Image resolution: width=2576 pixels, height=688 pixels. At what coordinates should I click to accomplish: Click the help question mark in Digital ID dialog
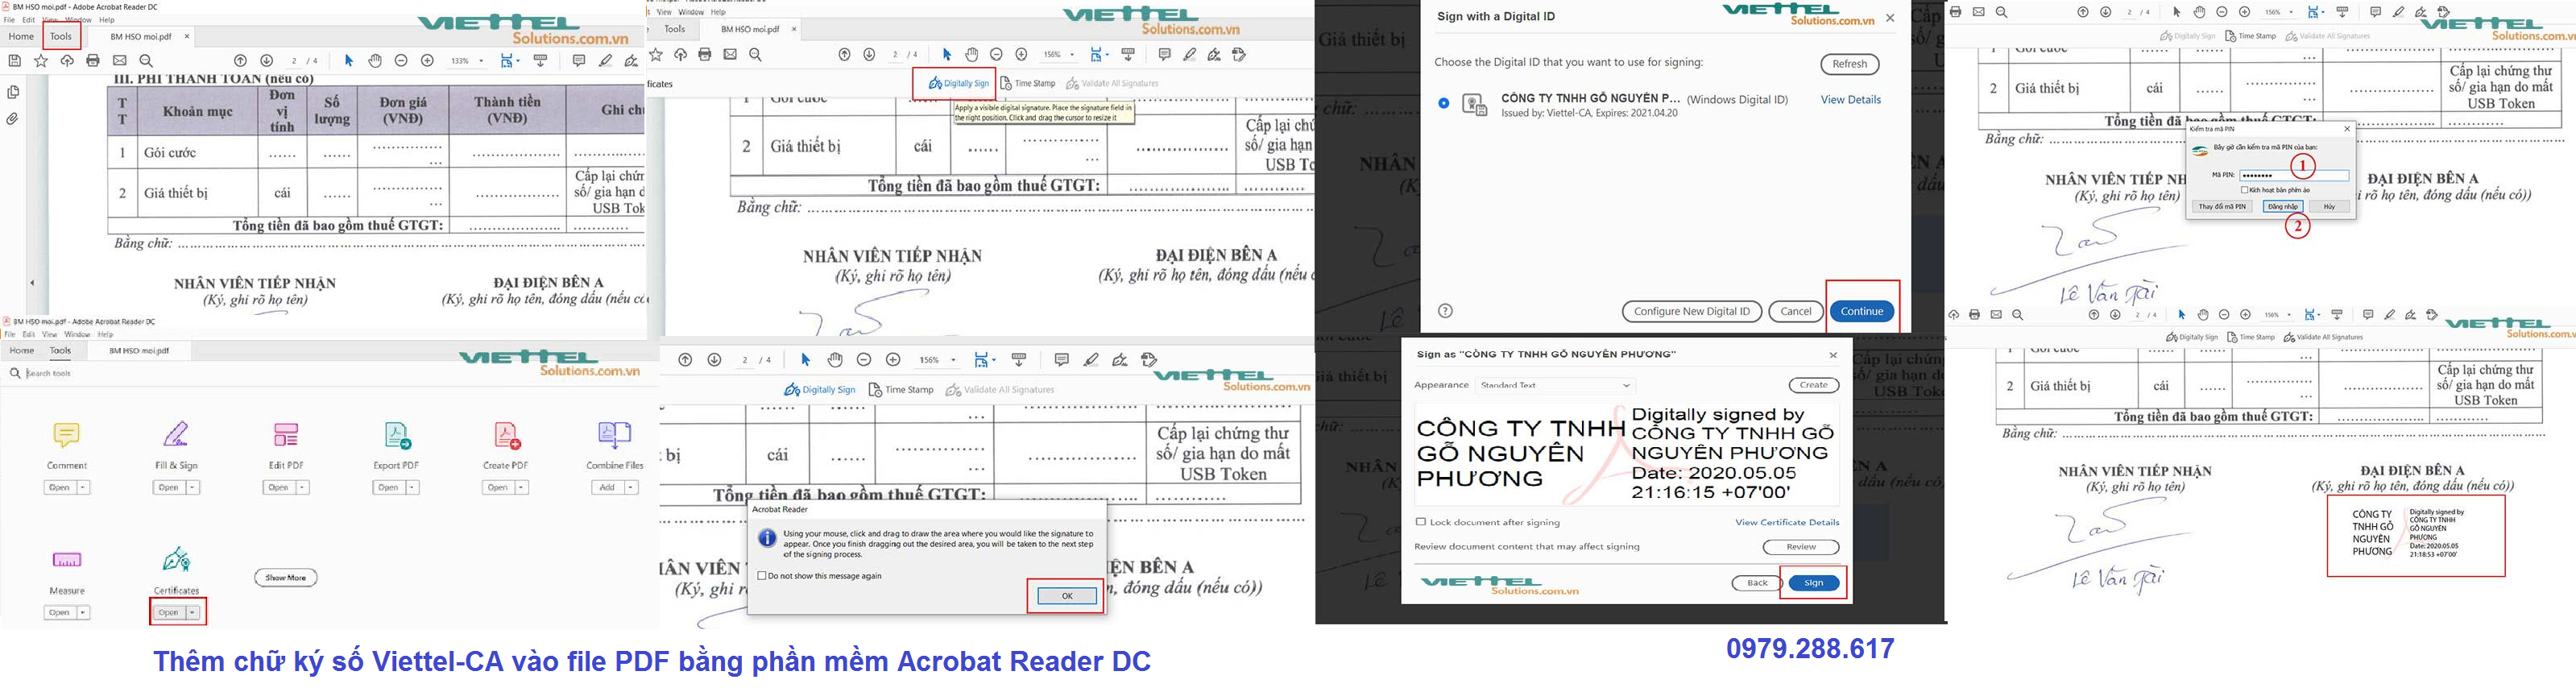1445,311
